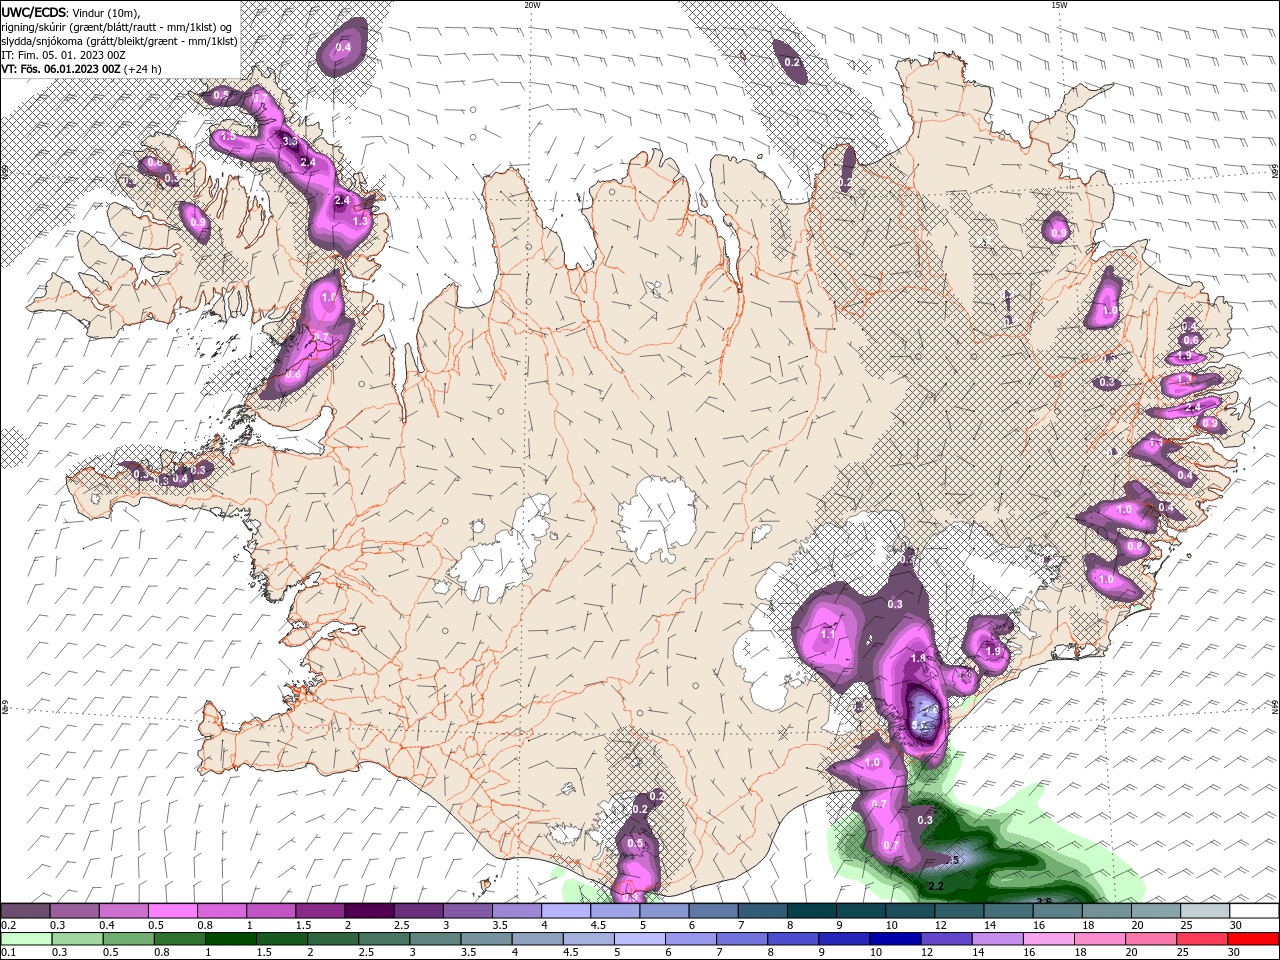Click the '(+24 h)' forecast offset text
This screenshot has height=960, width=1280.
142,69
